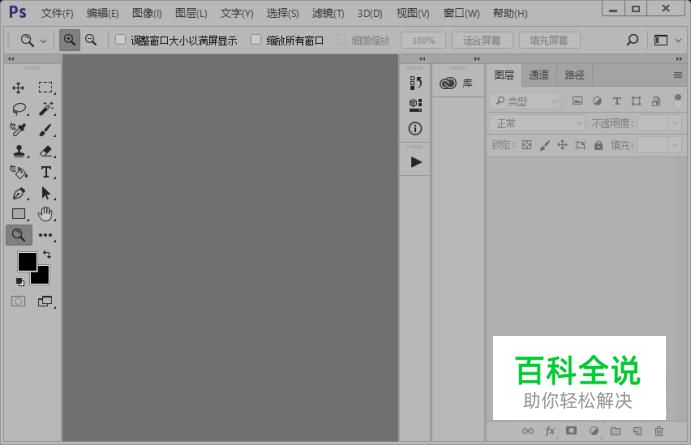Click the foreground color swatch
This screenshot has height=445, width=691.
click(27, 261)
